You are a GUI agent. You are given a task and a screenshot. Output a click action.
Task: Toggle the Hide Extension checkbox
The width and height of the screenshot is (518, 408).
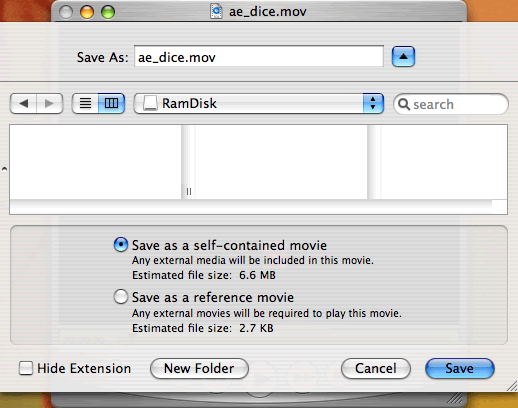point(26,368)
